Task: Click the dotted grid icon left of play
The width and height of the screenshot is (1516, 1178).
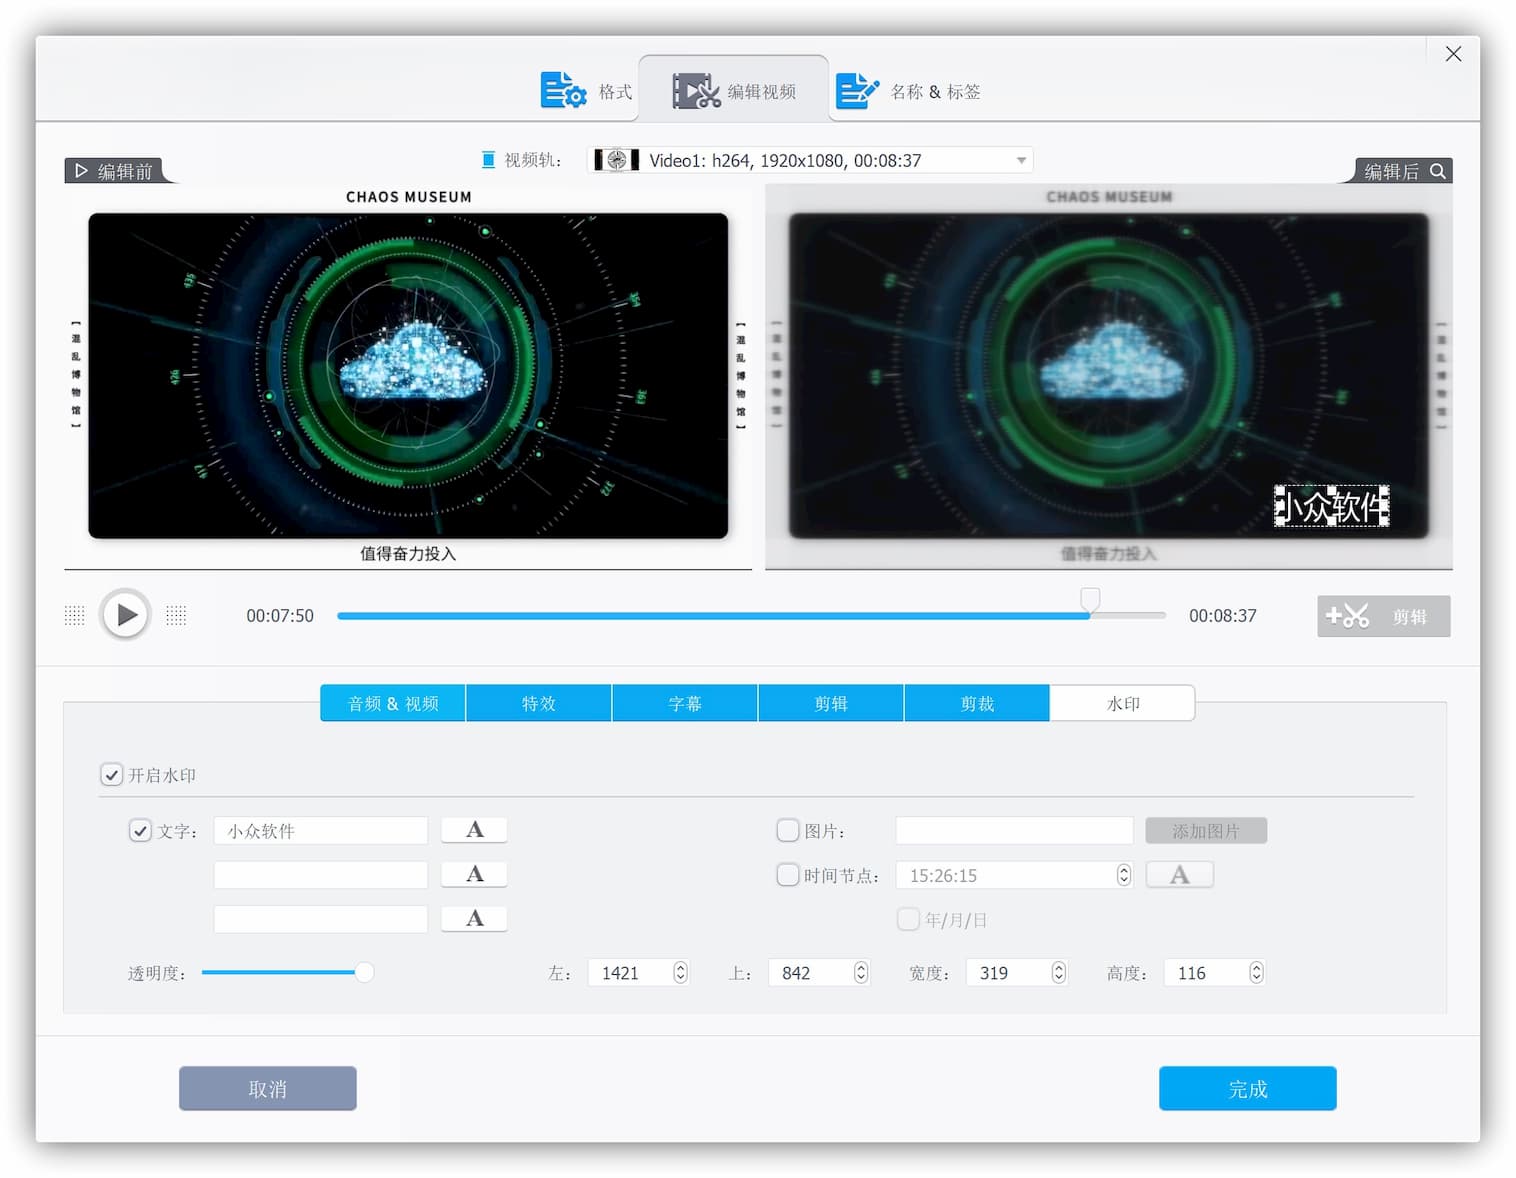Action: point(75,615)
